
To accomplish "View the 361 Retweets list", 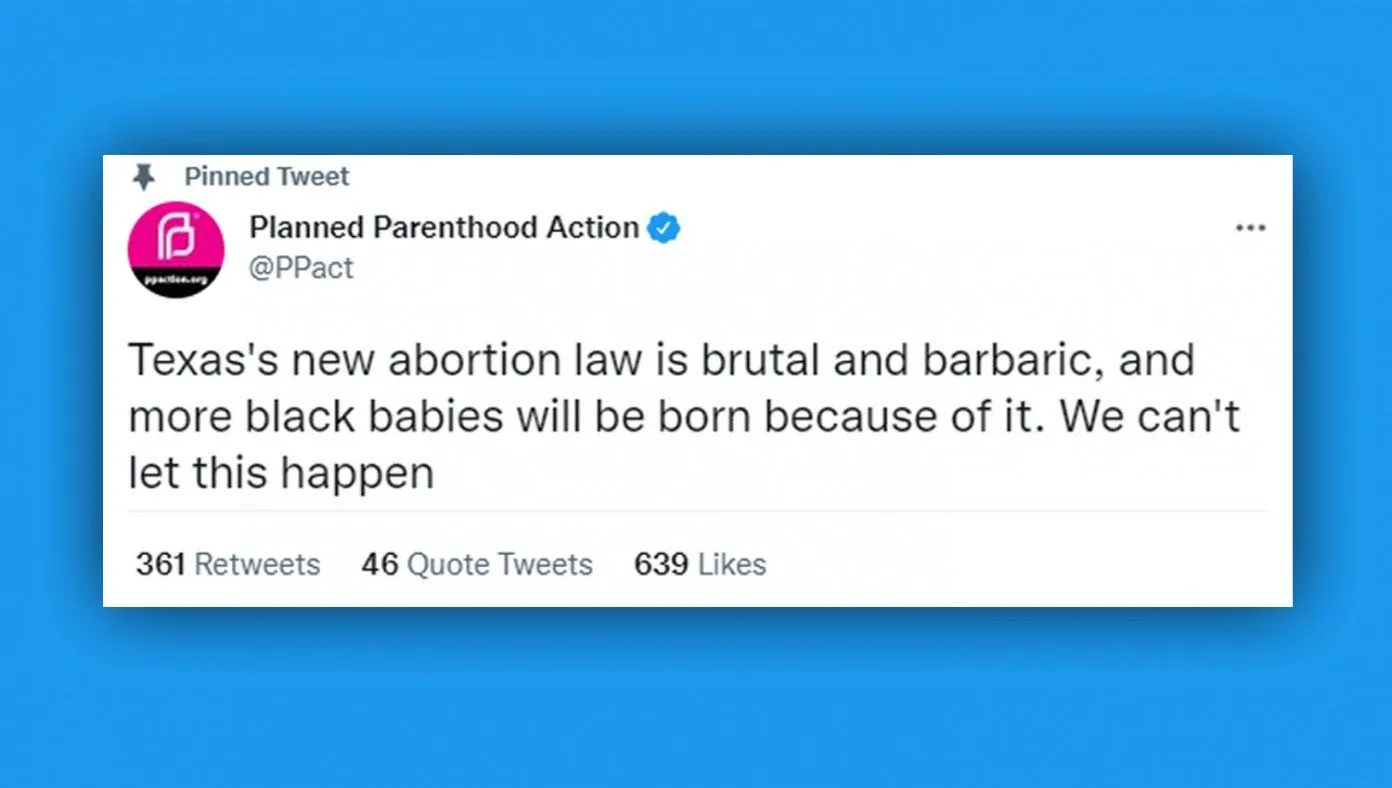I will tap(228, 564).
